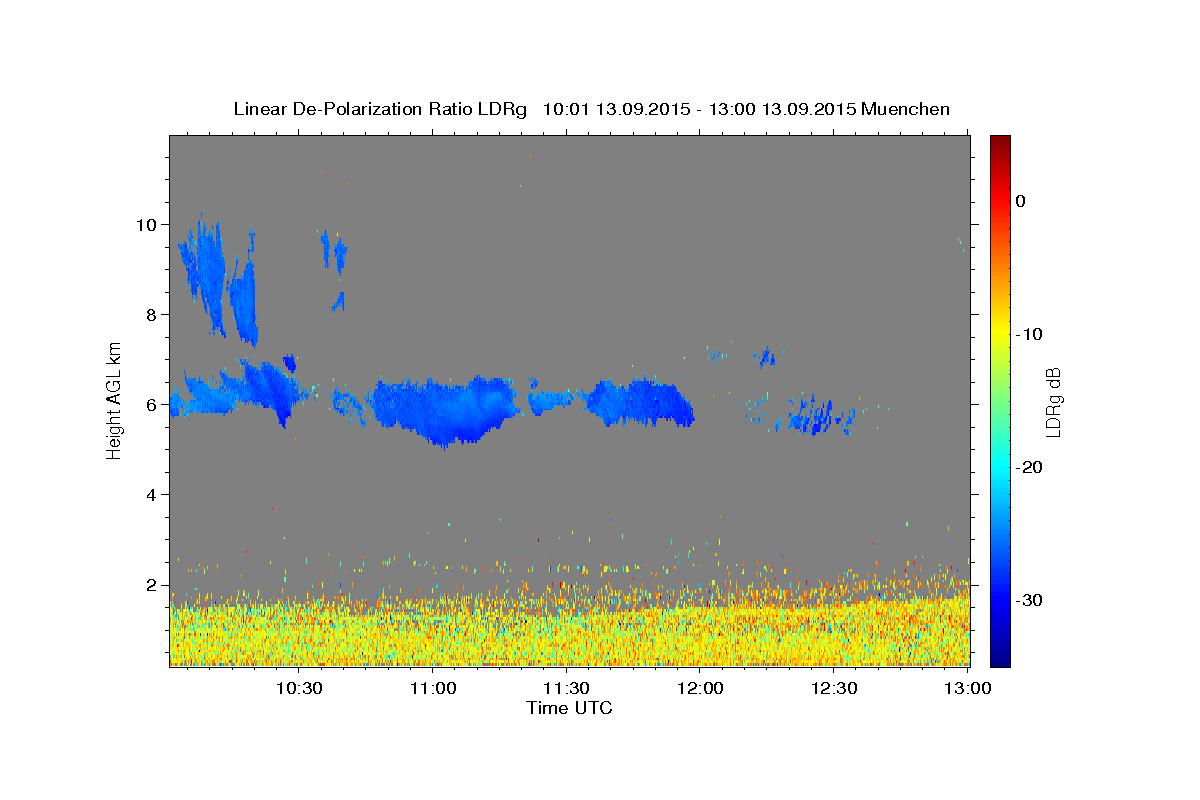Click the colorbar value label 0
The width and height of the screenshot is (1200, 800).
[1020, 201]
